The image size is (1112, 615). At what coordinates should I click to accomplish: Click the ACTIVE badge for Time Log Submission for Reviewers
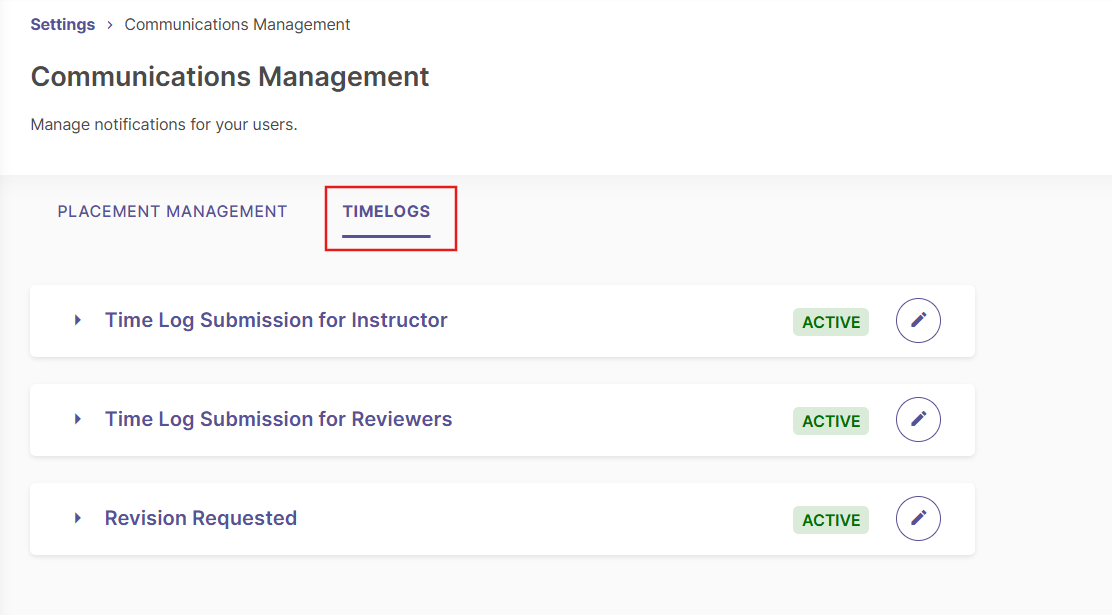click(830, 420)
